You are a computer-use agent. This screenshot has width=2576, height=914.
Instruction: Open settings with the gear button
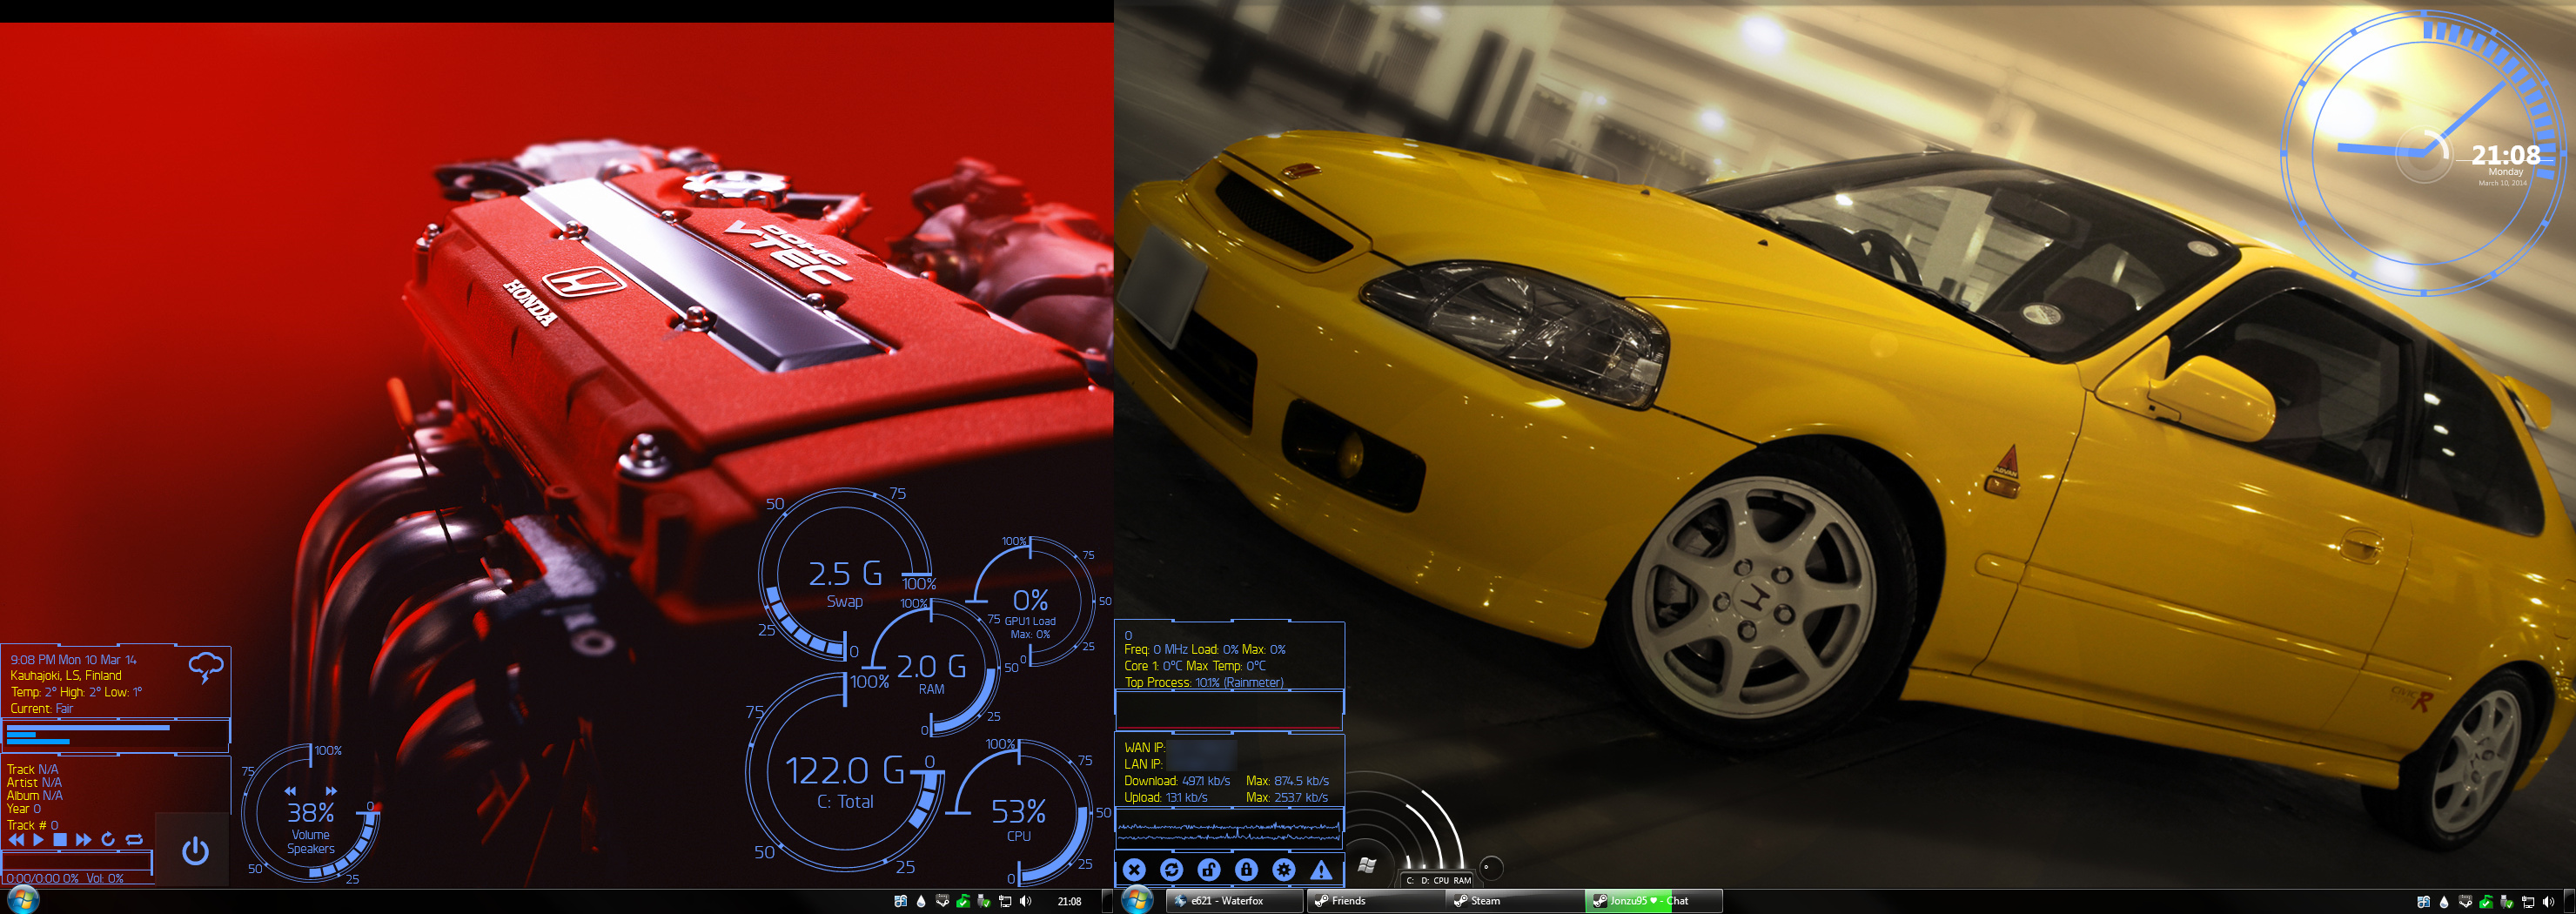[x=1284, y=870]
